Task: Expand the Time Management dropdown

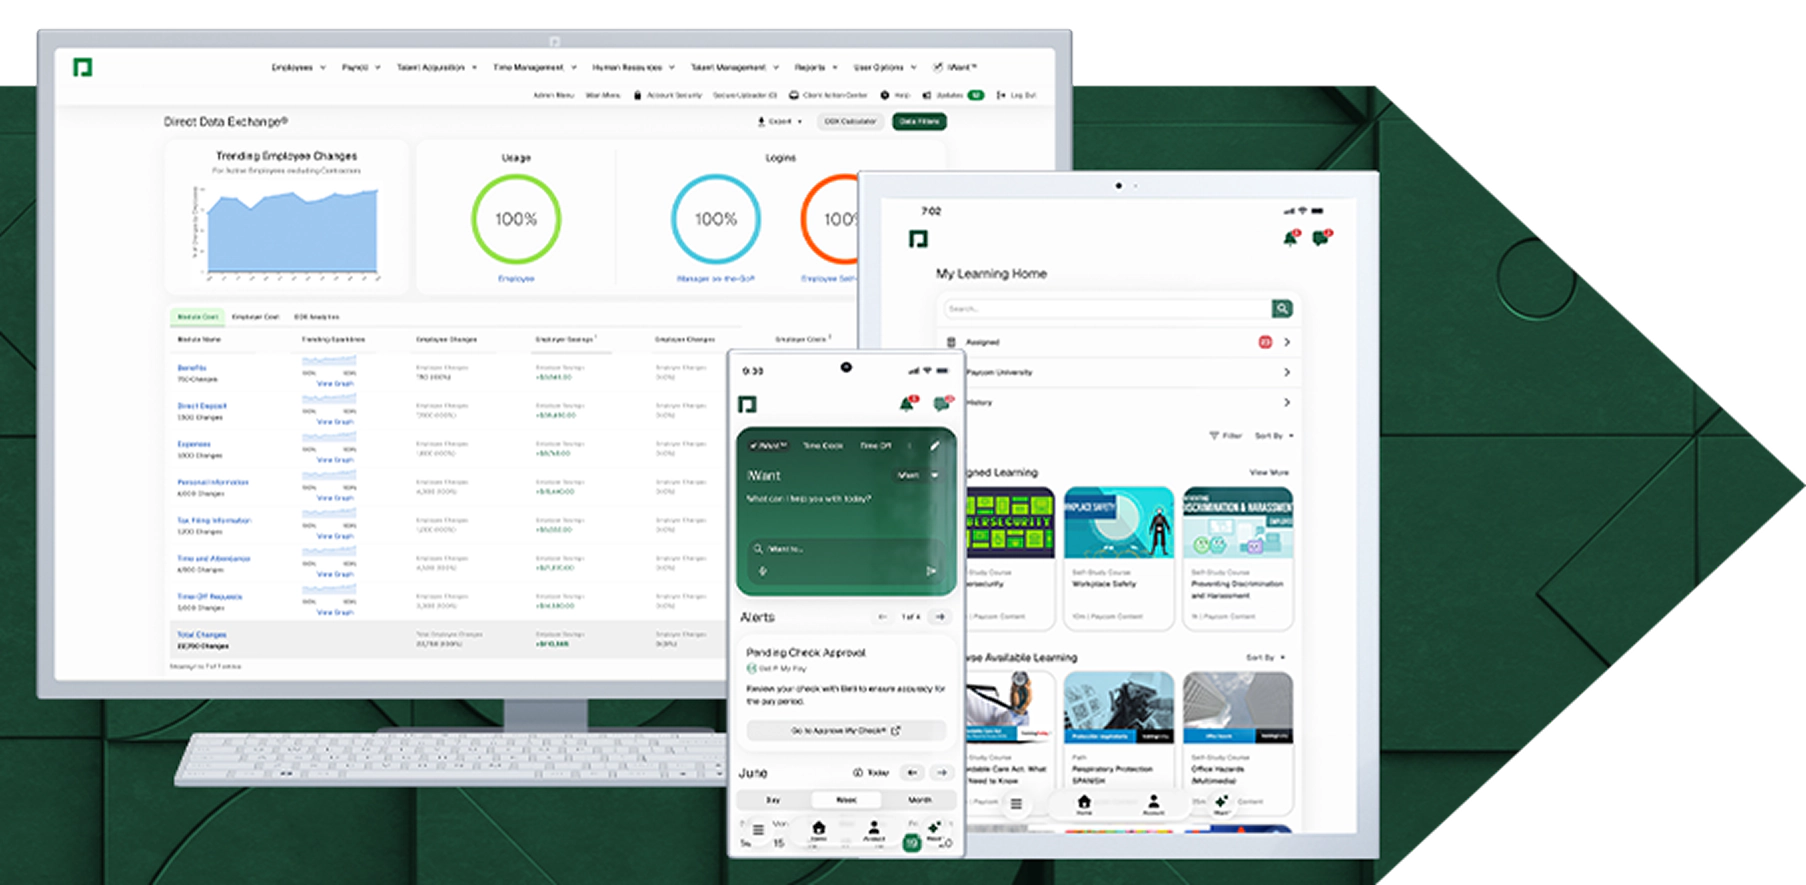Action: point(535,68)
